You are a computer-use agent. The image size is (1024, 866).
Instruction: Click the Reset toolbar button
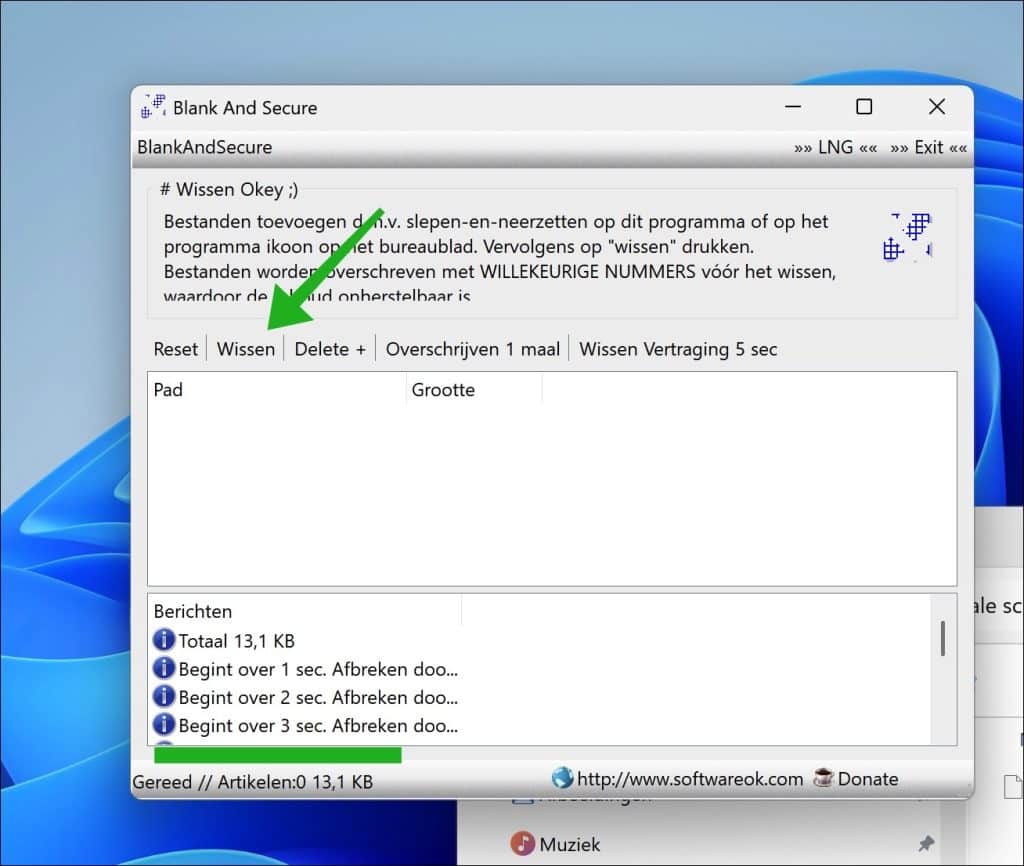pos(176,349)
